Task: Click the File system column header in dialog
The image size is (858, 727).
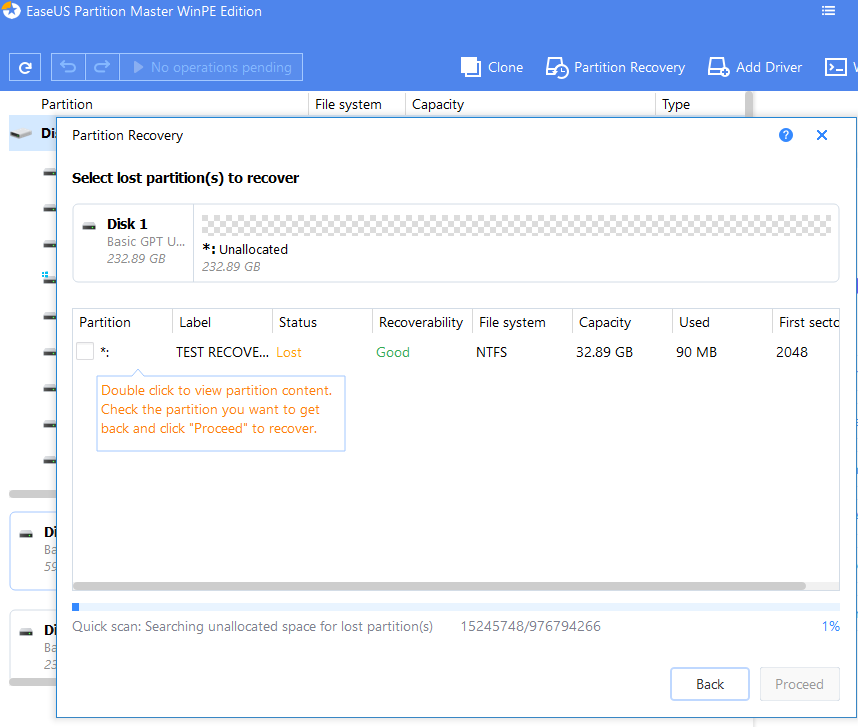Action: (522, 322)
